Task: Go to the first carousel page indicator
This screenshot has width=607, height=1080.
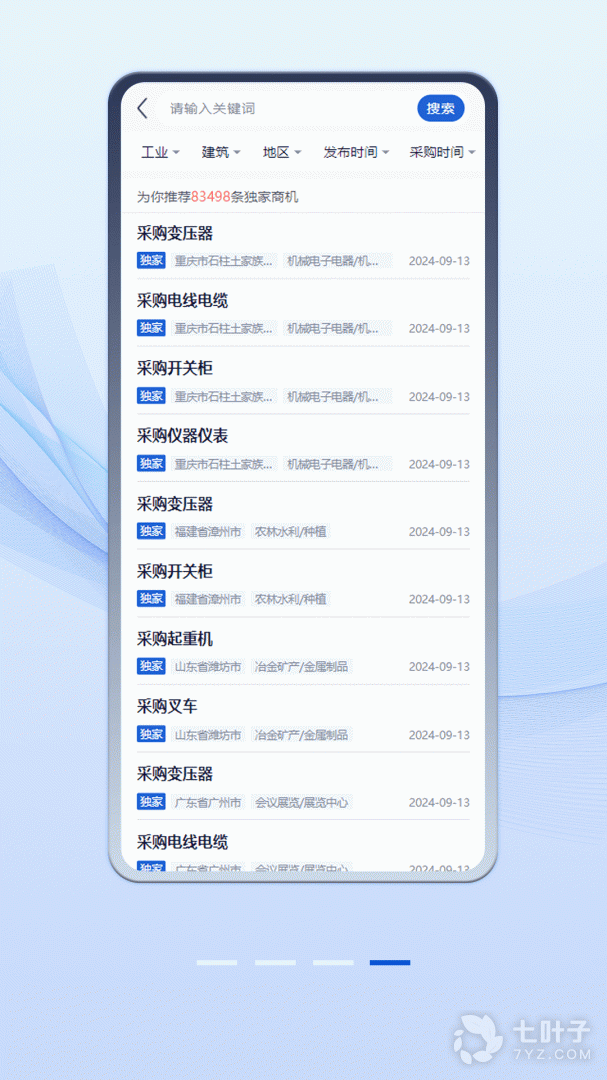Action: 217,962
